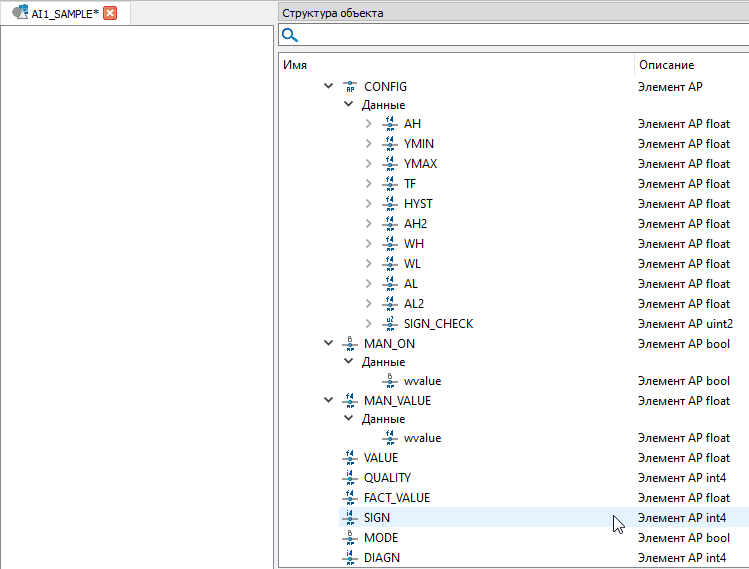Viewport: 749px width, 569px height.
Task: Close the AI1_SAMPLE tab
Action: pos(110,13)
